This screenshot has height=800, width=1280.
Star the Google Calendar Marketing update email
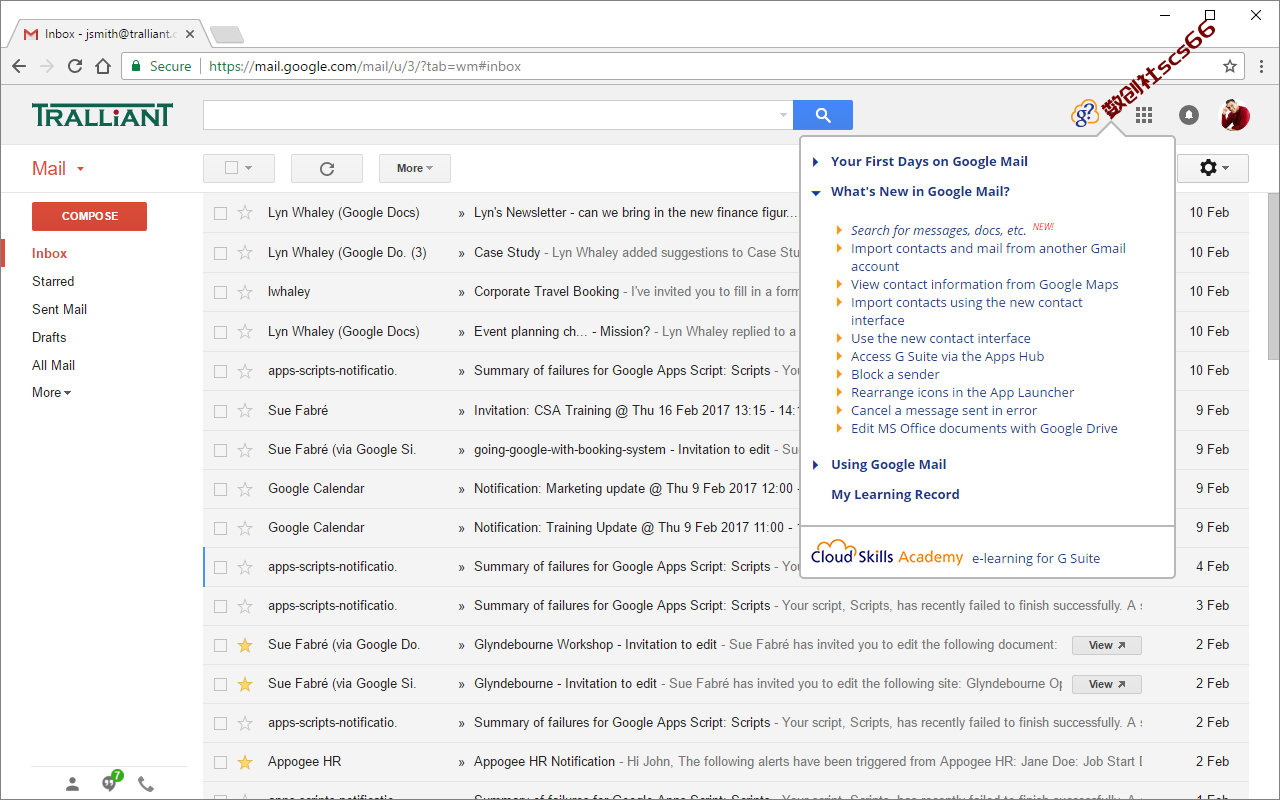(245, 489)
